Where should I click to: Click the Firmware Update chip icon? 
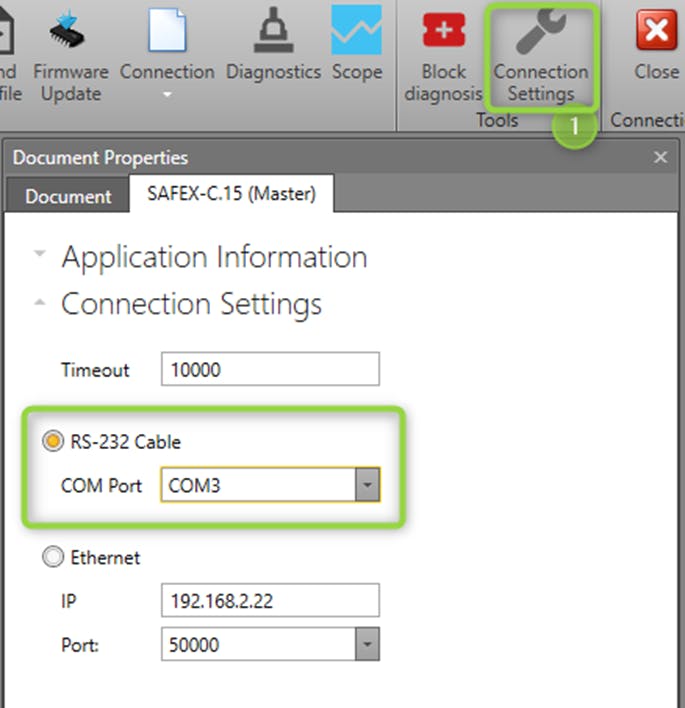click(x=69, y=32)
